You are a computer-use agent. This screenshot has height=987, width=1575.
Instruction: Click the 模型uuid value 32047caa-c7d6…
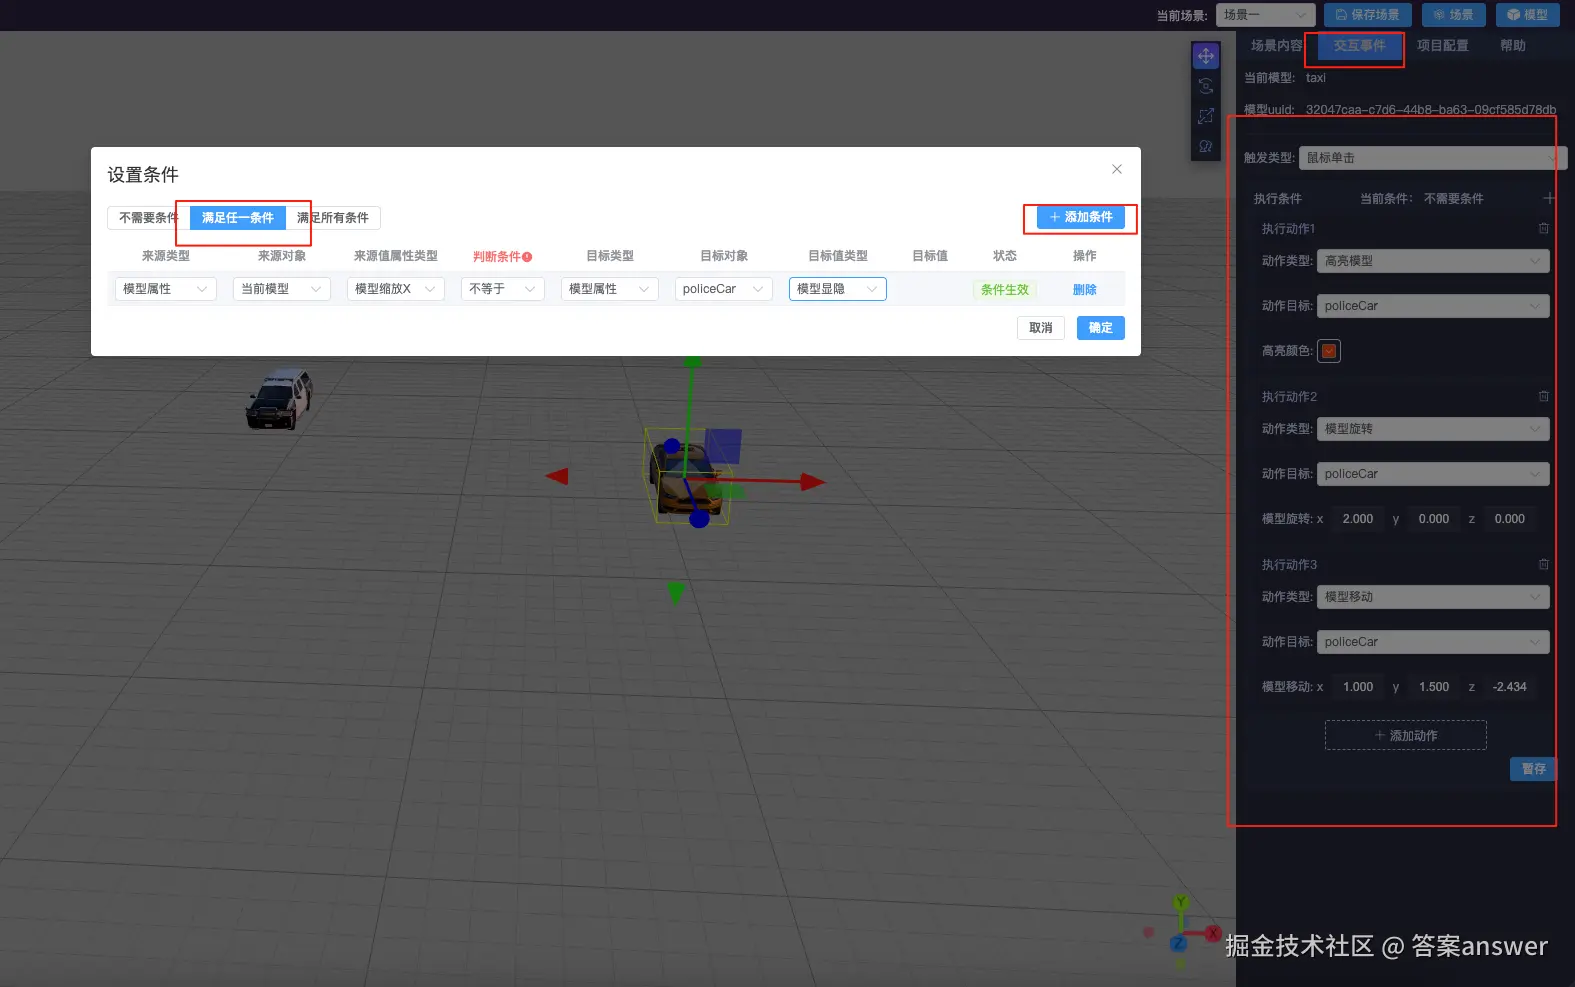point(1431,110)
